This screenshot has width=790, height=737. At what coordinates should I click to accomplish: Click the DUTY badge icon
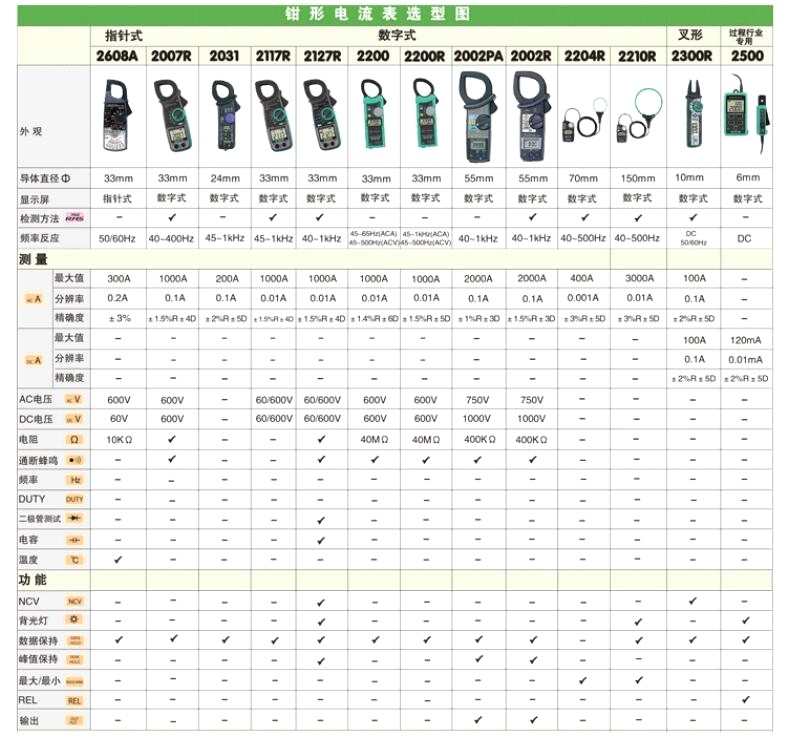coord(74,499)
